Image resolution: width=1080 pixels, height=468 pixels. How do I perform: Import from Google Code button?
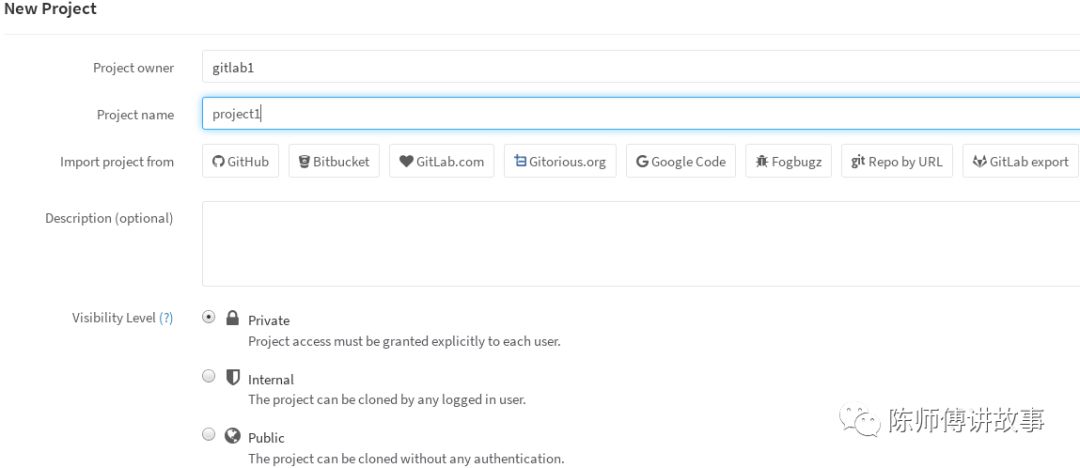pos(681,162)
